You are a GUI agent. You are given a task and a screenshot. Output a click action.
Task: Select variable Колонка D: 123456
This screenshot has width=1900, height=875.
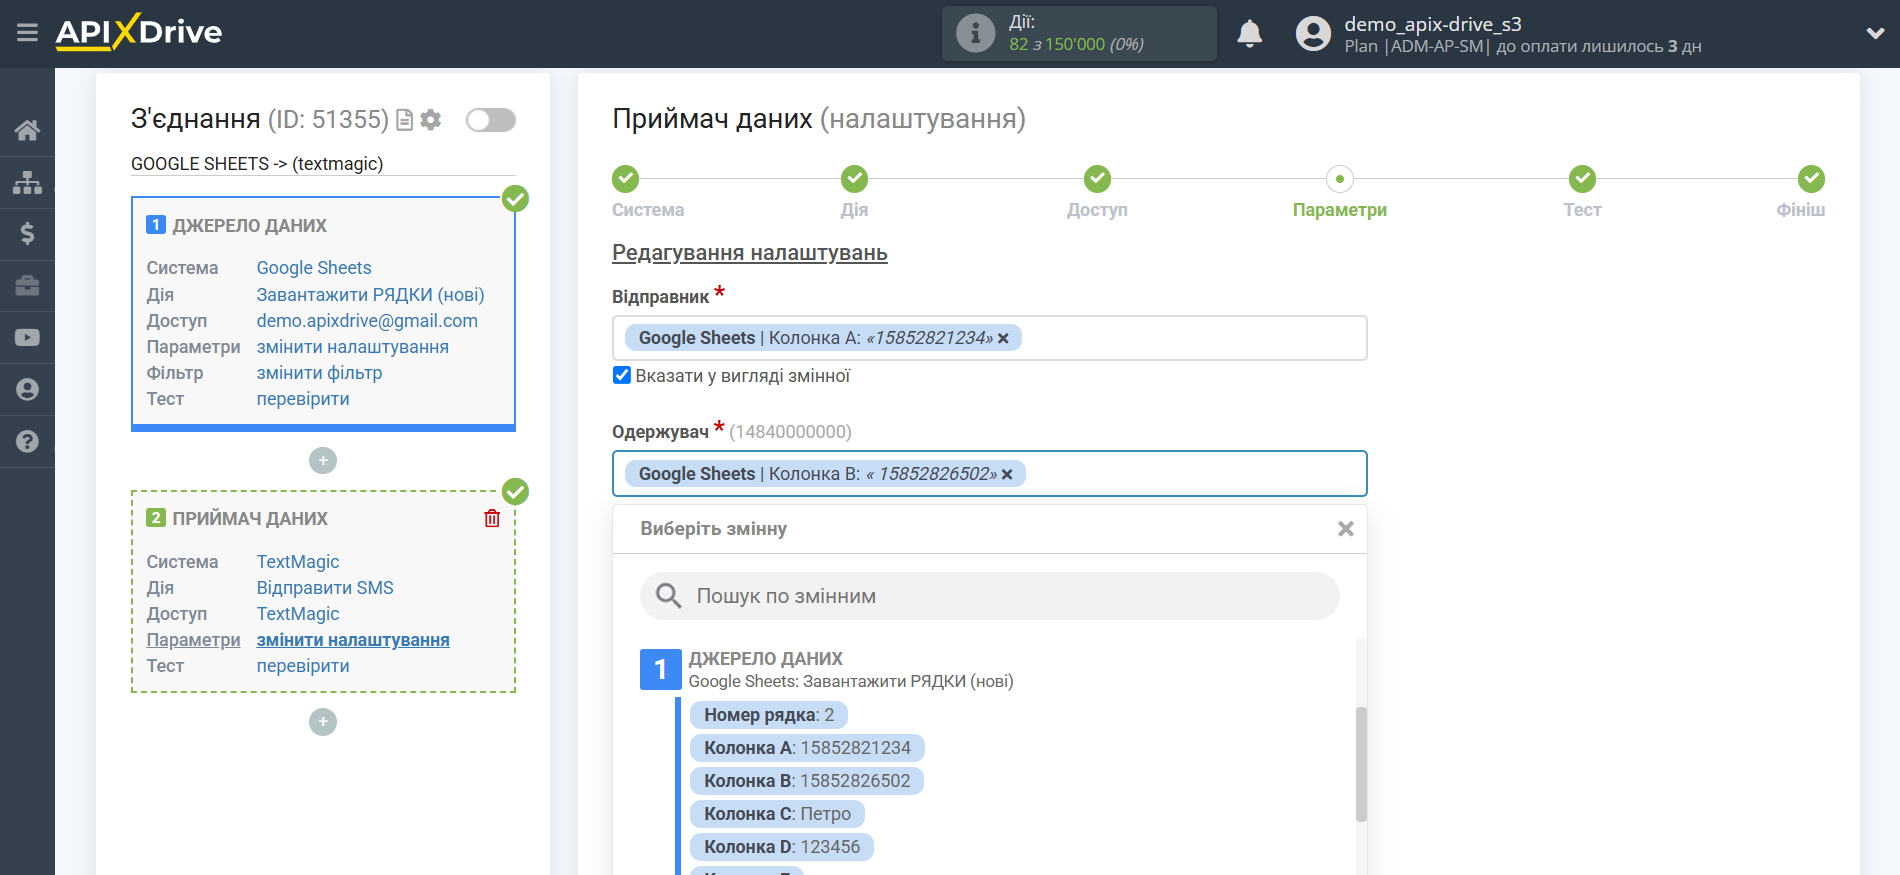tap(782, 847)
